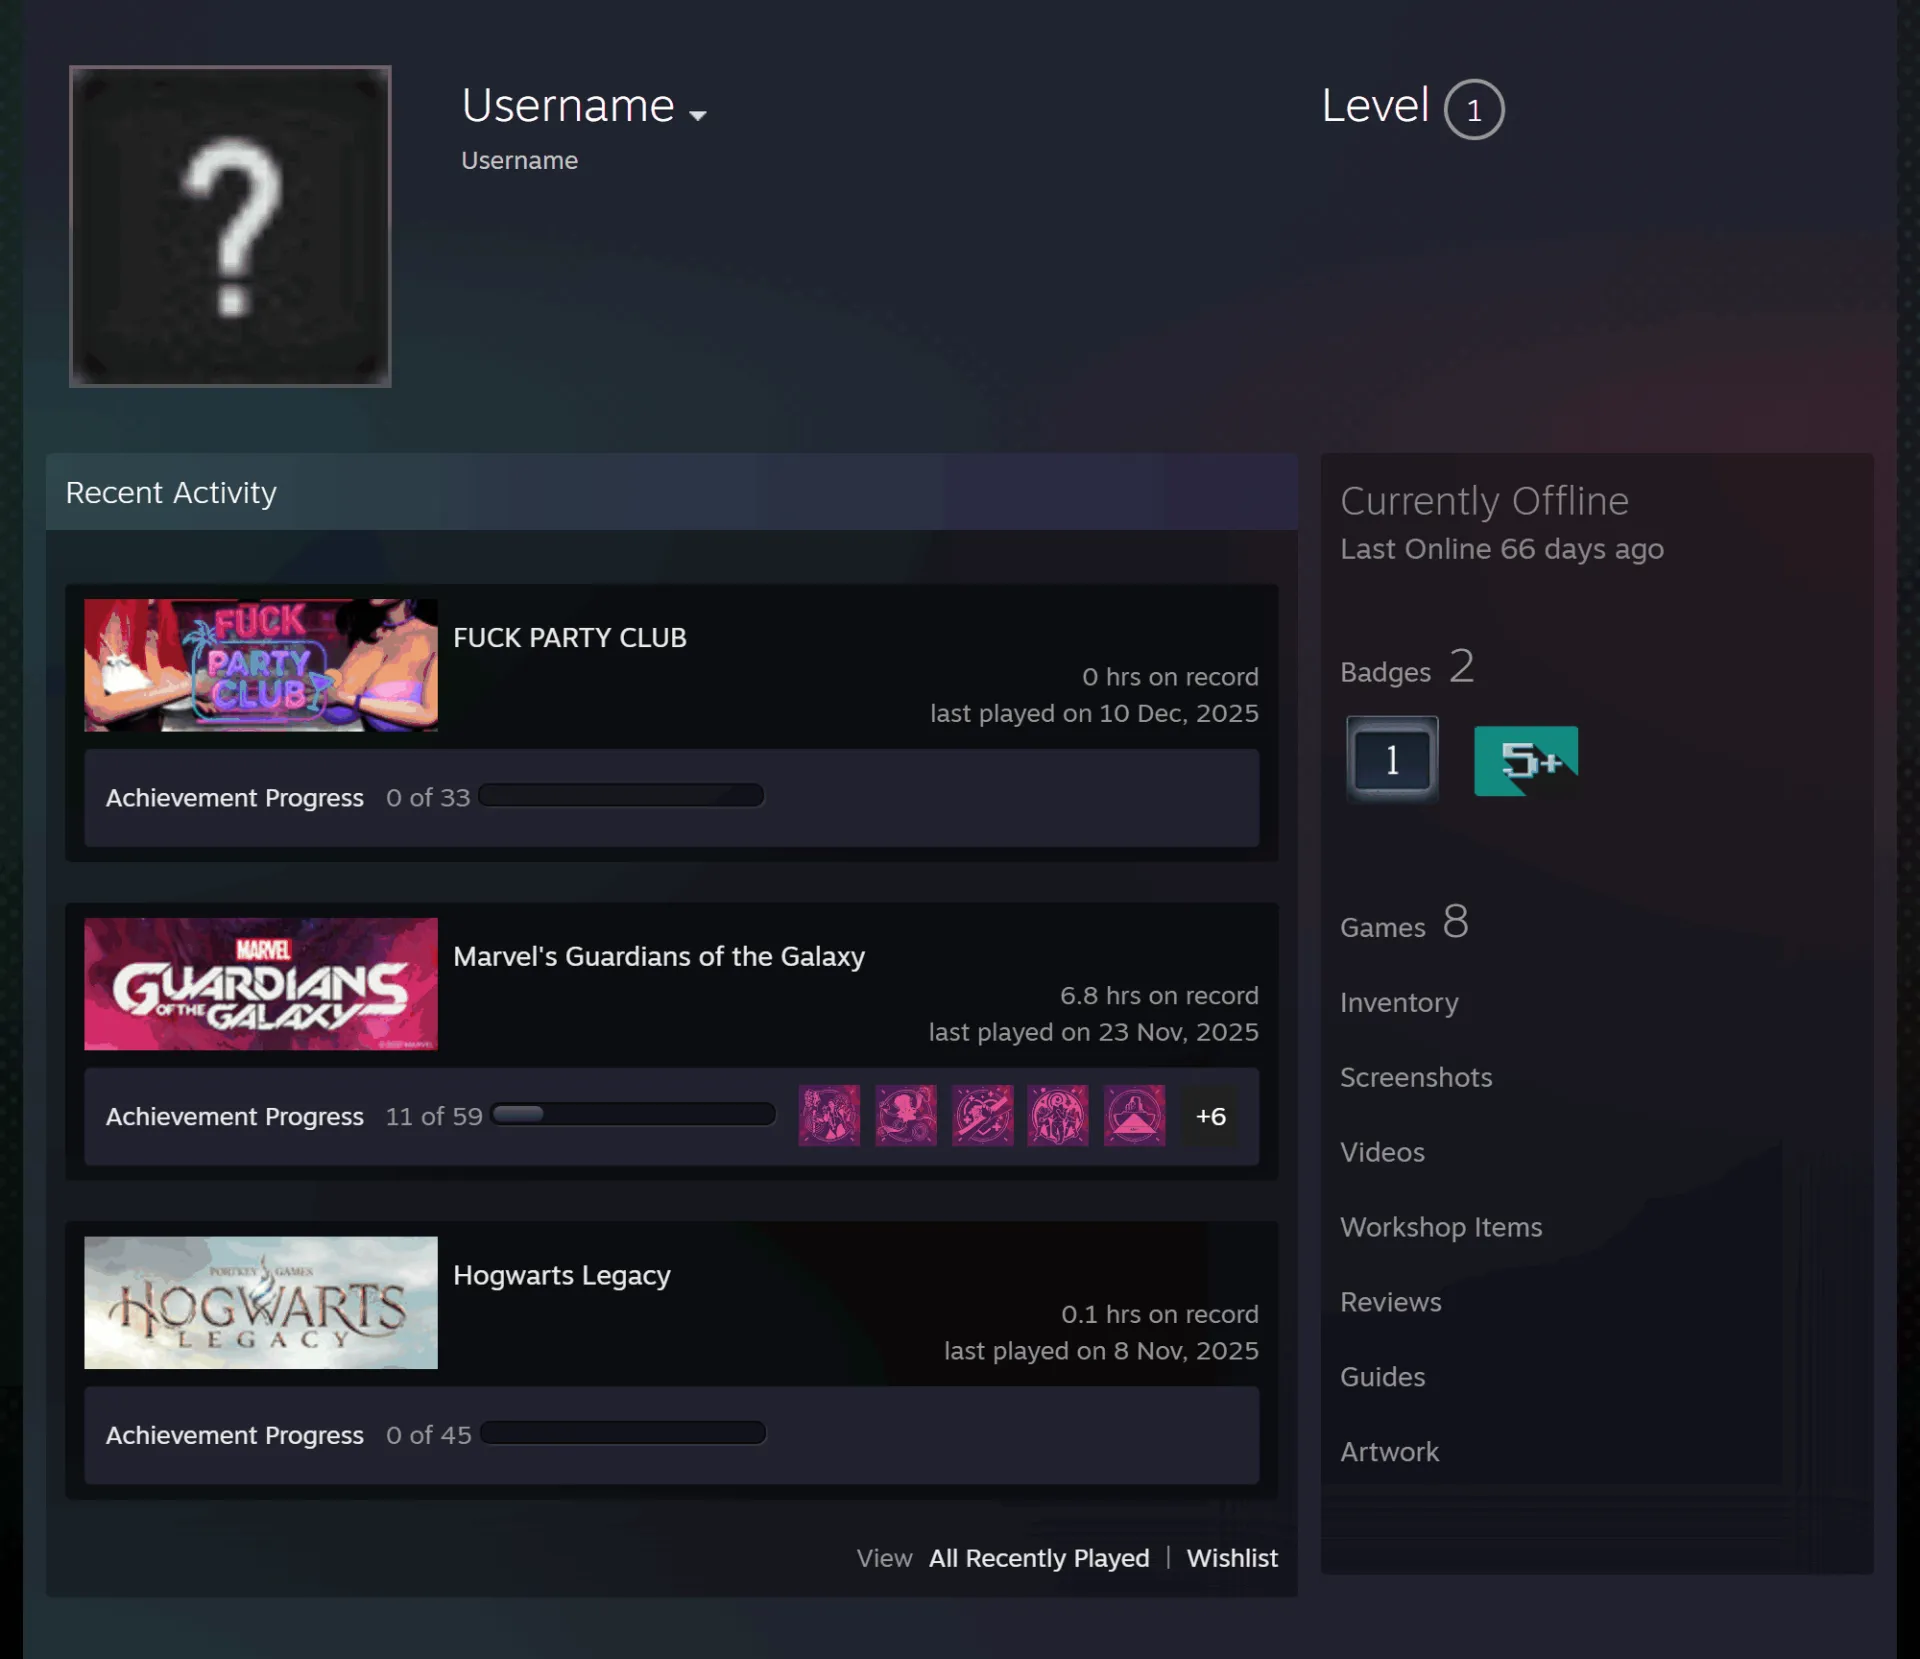This screenshot has height=1659, width=1920.
Task: Click the large Username profile name
Action: click(568, 105)
